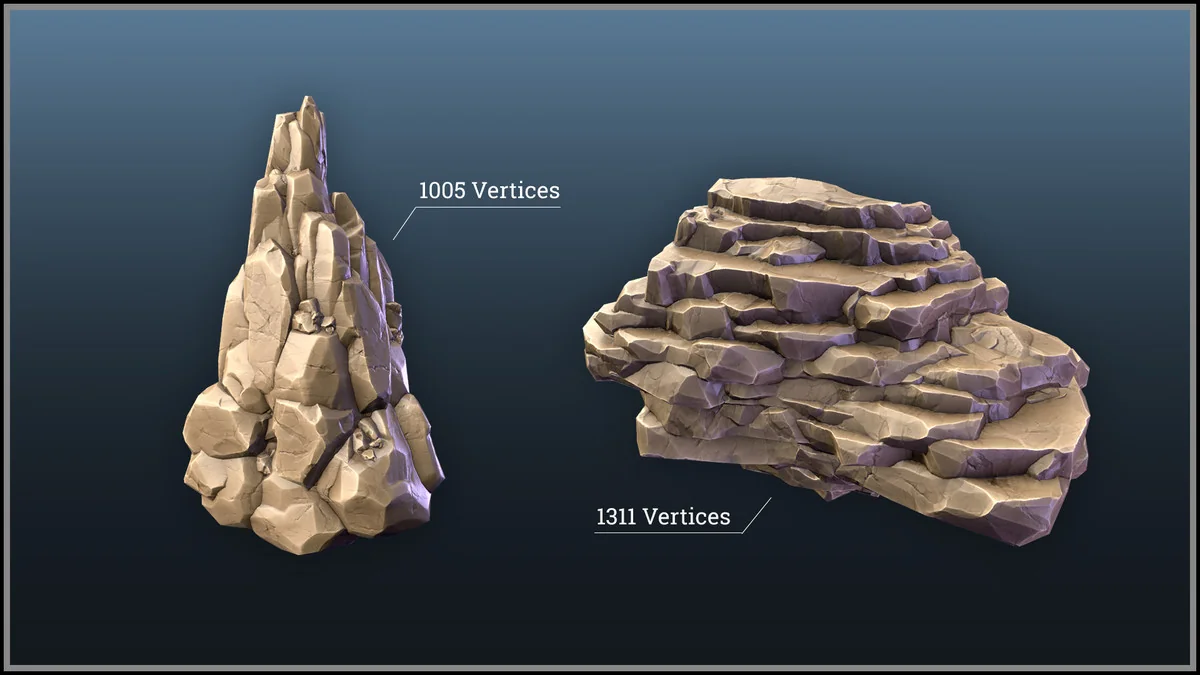Viewport: 1200px width, 675px height.
Task: Click the diagonal leader line below "1005 Vertices"
Action: (404, 223)
